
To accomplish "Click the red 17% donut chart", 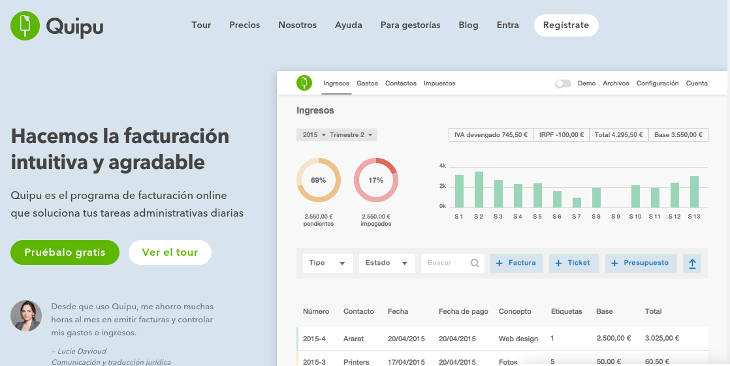I will click(376, 180).
